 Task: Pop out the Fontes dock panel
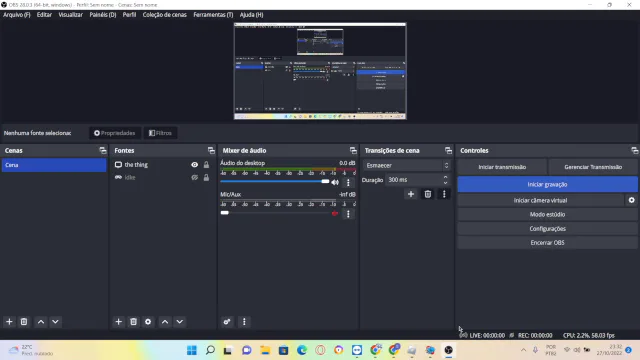[211, 150]
